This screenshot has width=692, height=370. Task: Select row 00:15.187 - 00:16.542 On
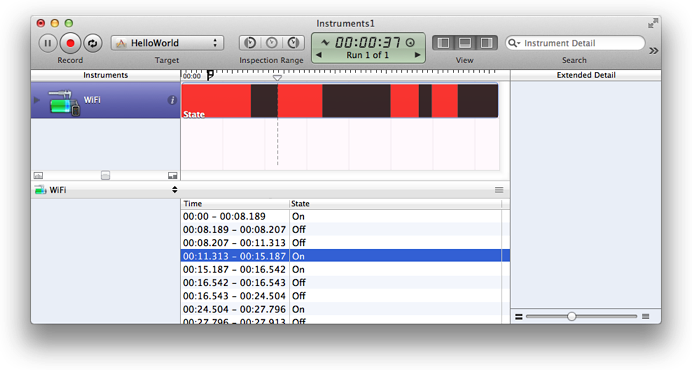[345, 269]
